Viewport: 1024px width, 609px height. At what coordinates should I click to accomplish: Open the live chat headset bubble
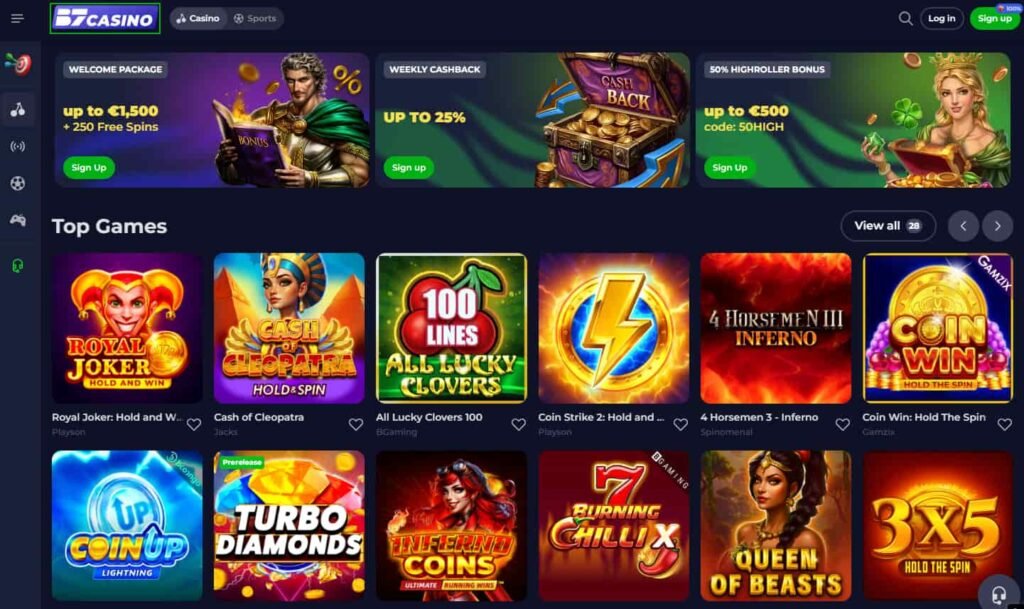(999, 594)
